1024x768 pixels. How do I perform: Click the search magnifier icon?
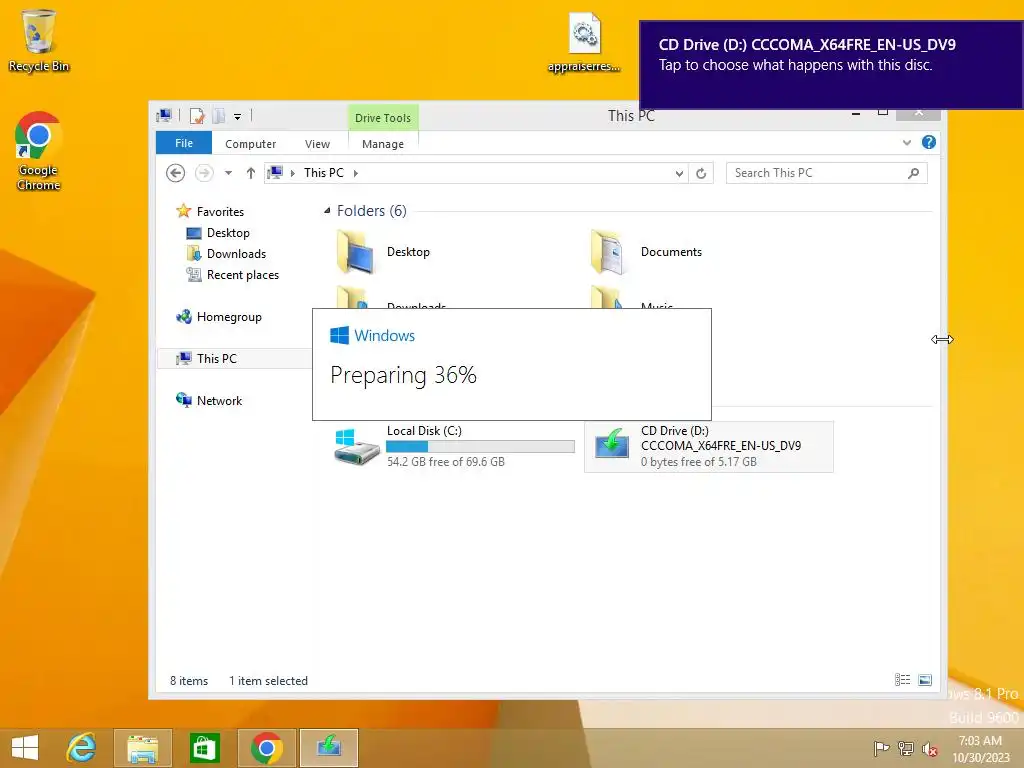tap(914, 173)
